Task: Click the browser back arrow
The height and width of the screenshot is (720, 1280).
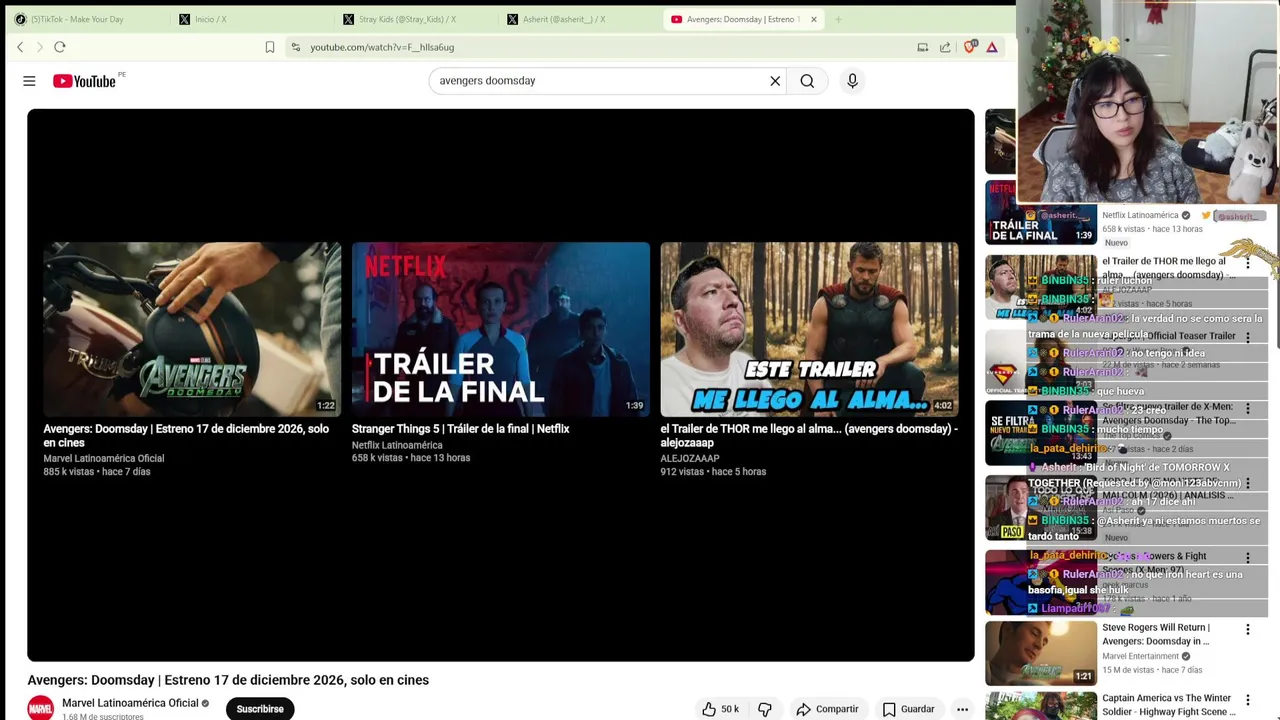Action: pos(20,47)
